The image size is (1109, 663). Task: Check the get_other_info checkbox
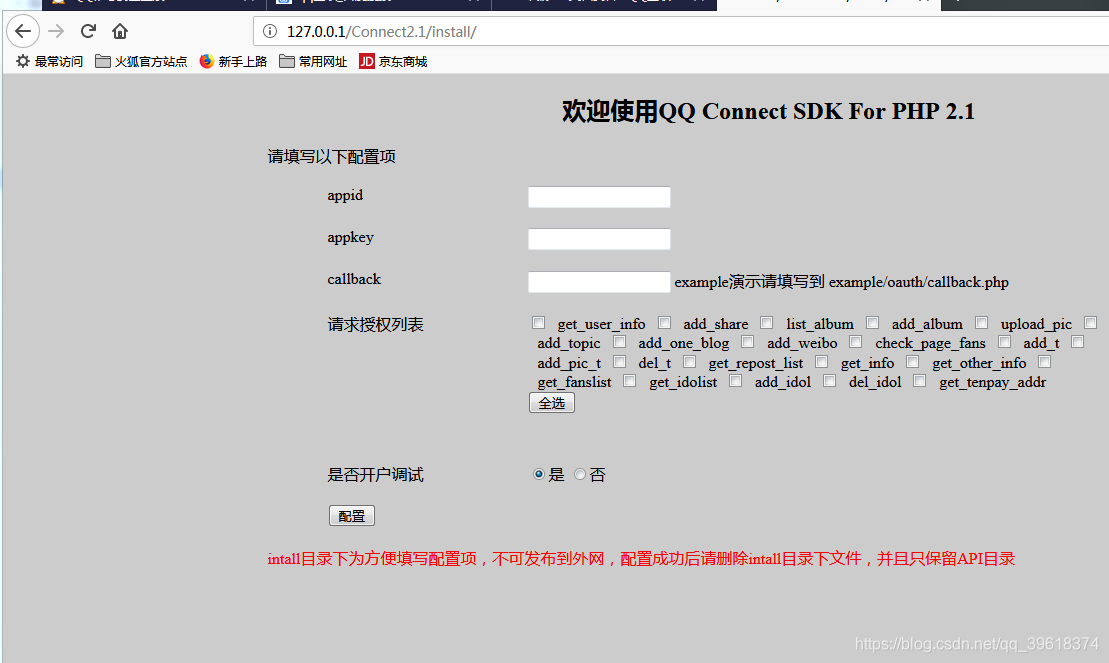tap(913, 362)
